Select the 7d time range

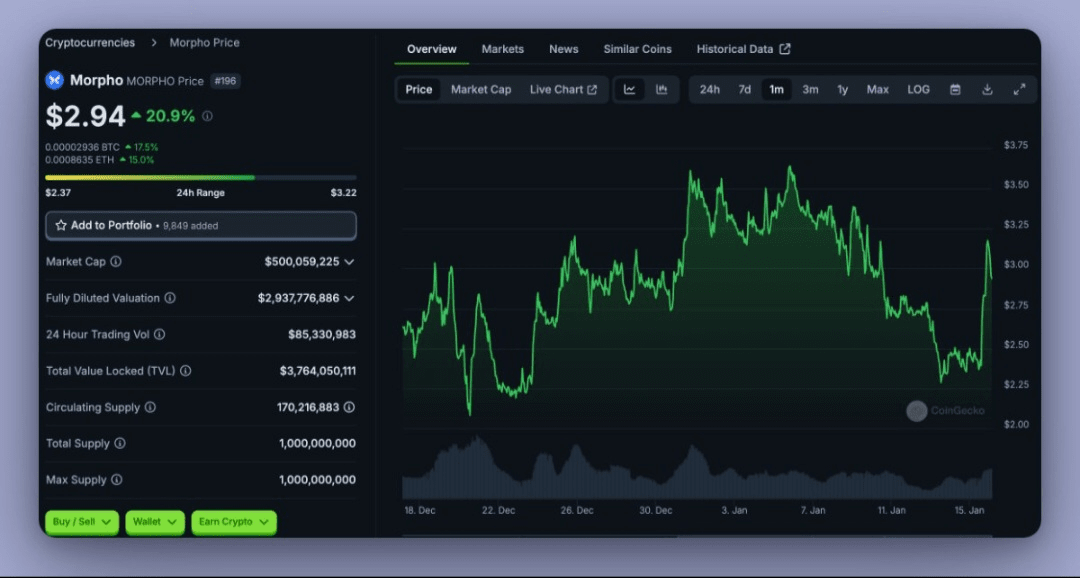(x=745, y=90)
